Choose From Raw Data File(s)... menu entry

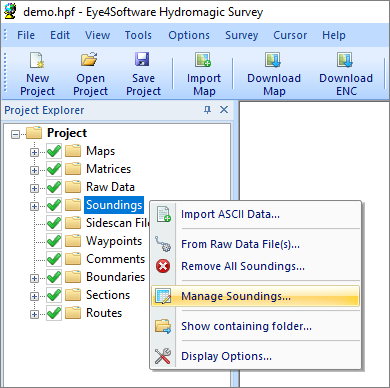point(255,244)
